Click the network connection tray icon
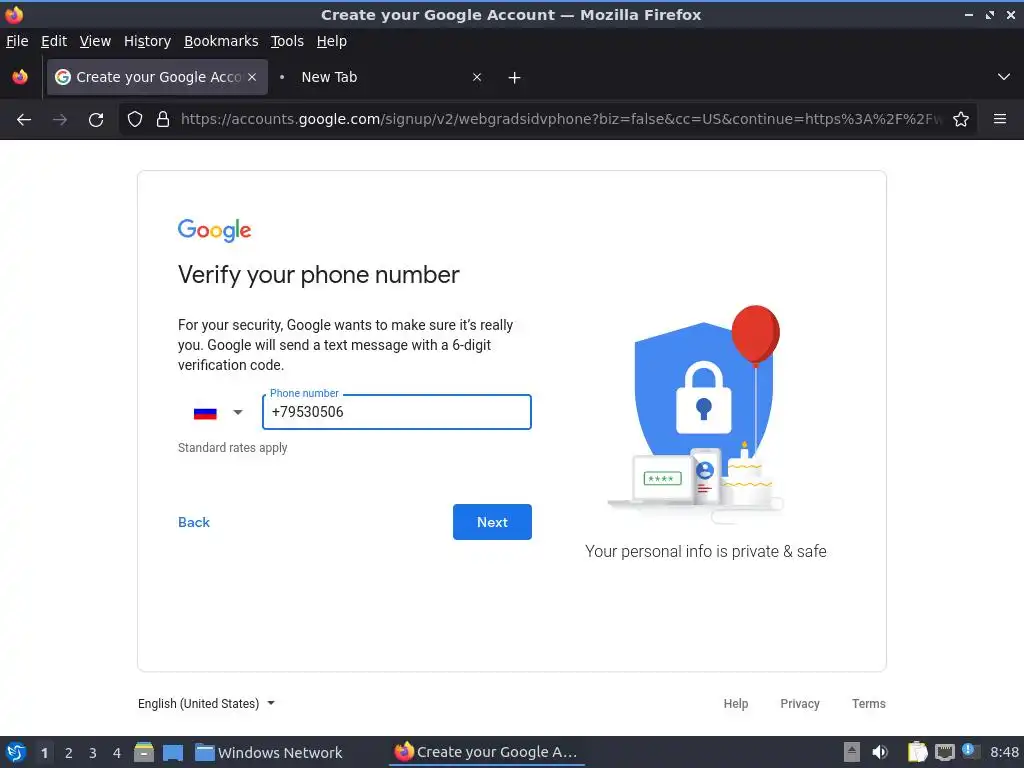The image size is (1024, 768). click(x=944, y=752)
